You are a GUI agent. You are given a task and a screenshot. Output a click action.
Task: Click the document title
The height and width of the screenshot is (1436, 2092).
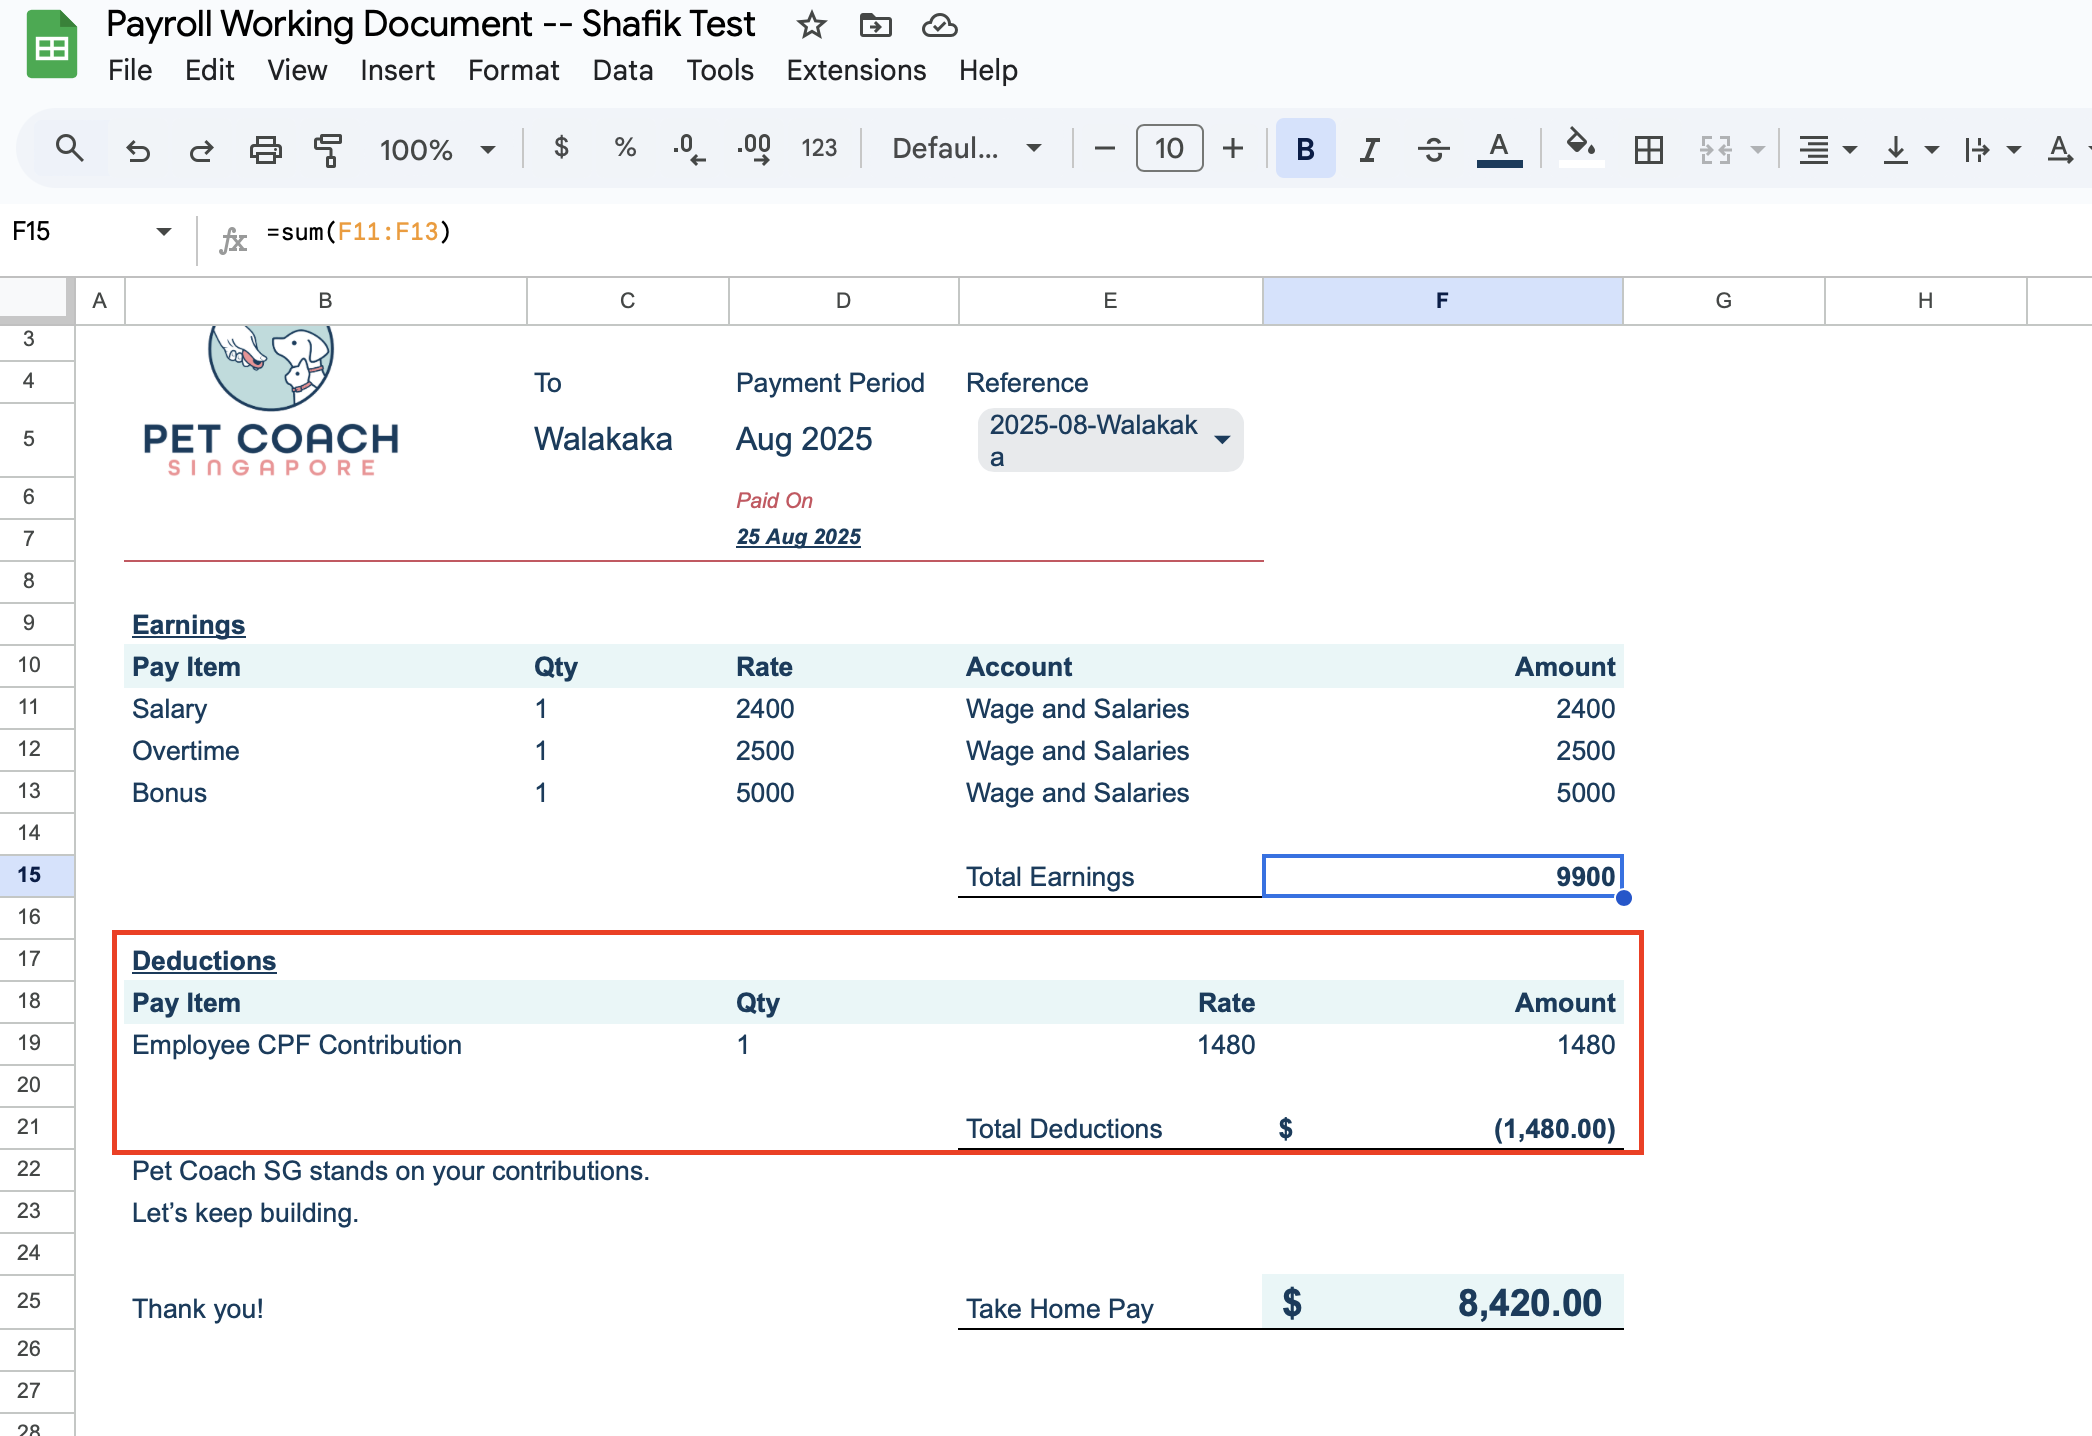click(x=431, y=24)
